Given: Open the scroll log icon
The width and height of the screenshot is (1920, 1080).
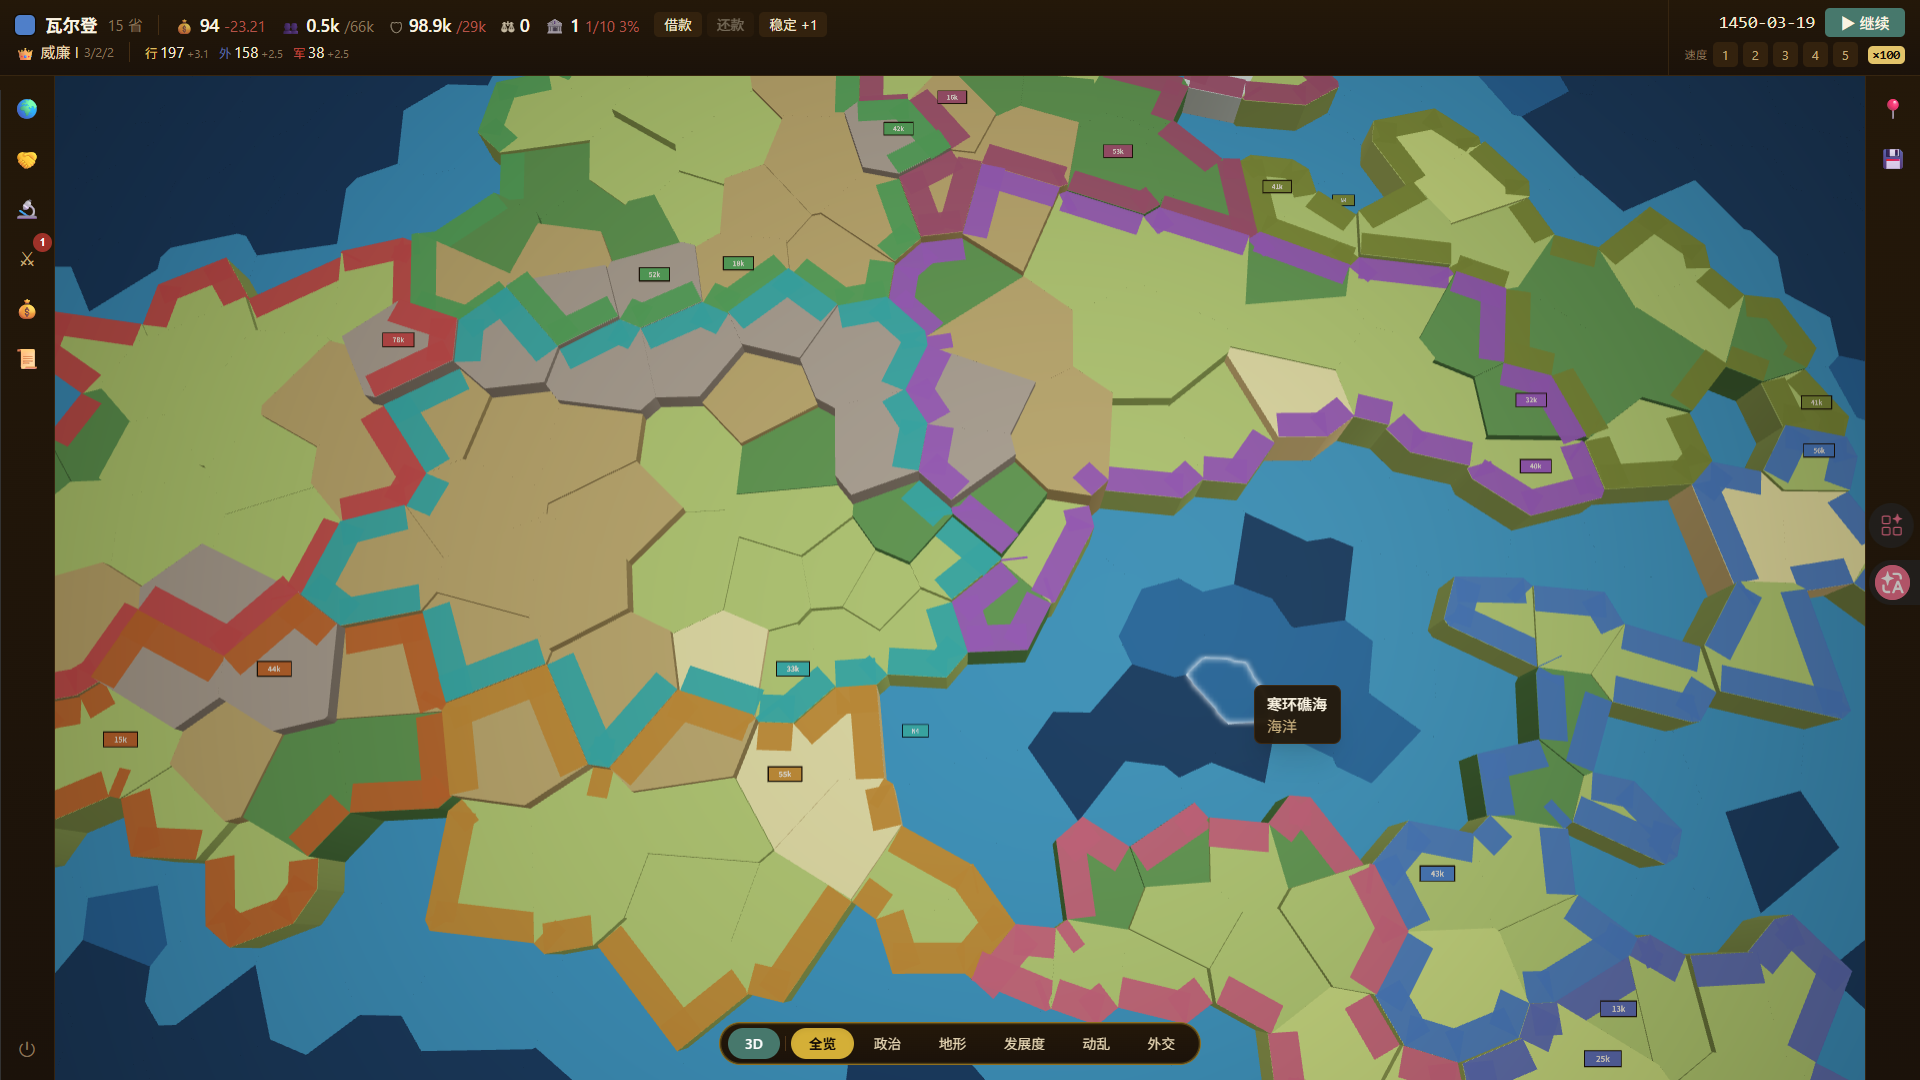Looking at the screenshot, I should coord(27,359).
